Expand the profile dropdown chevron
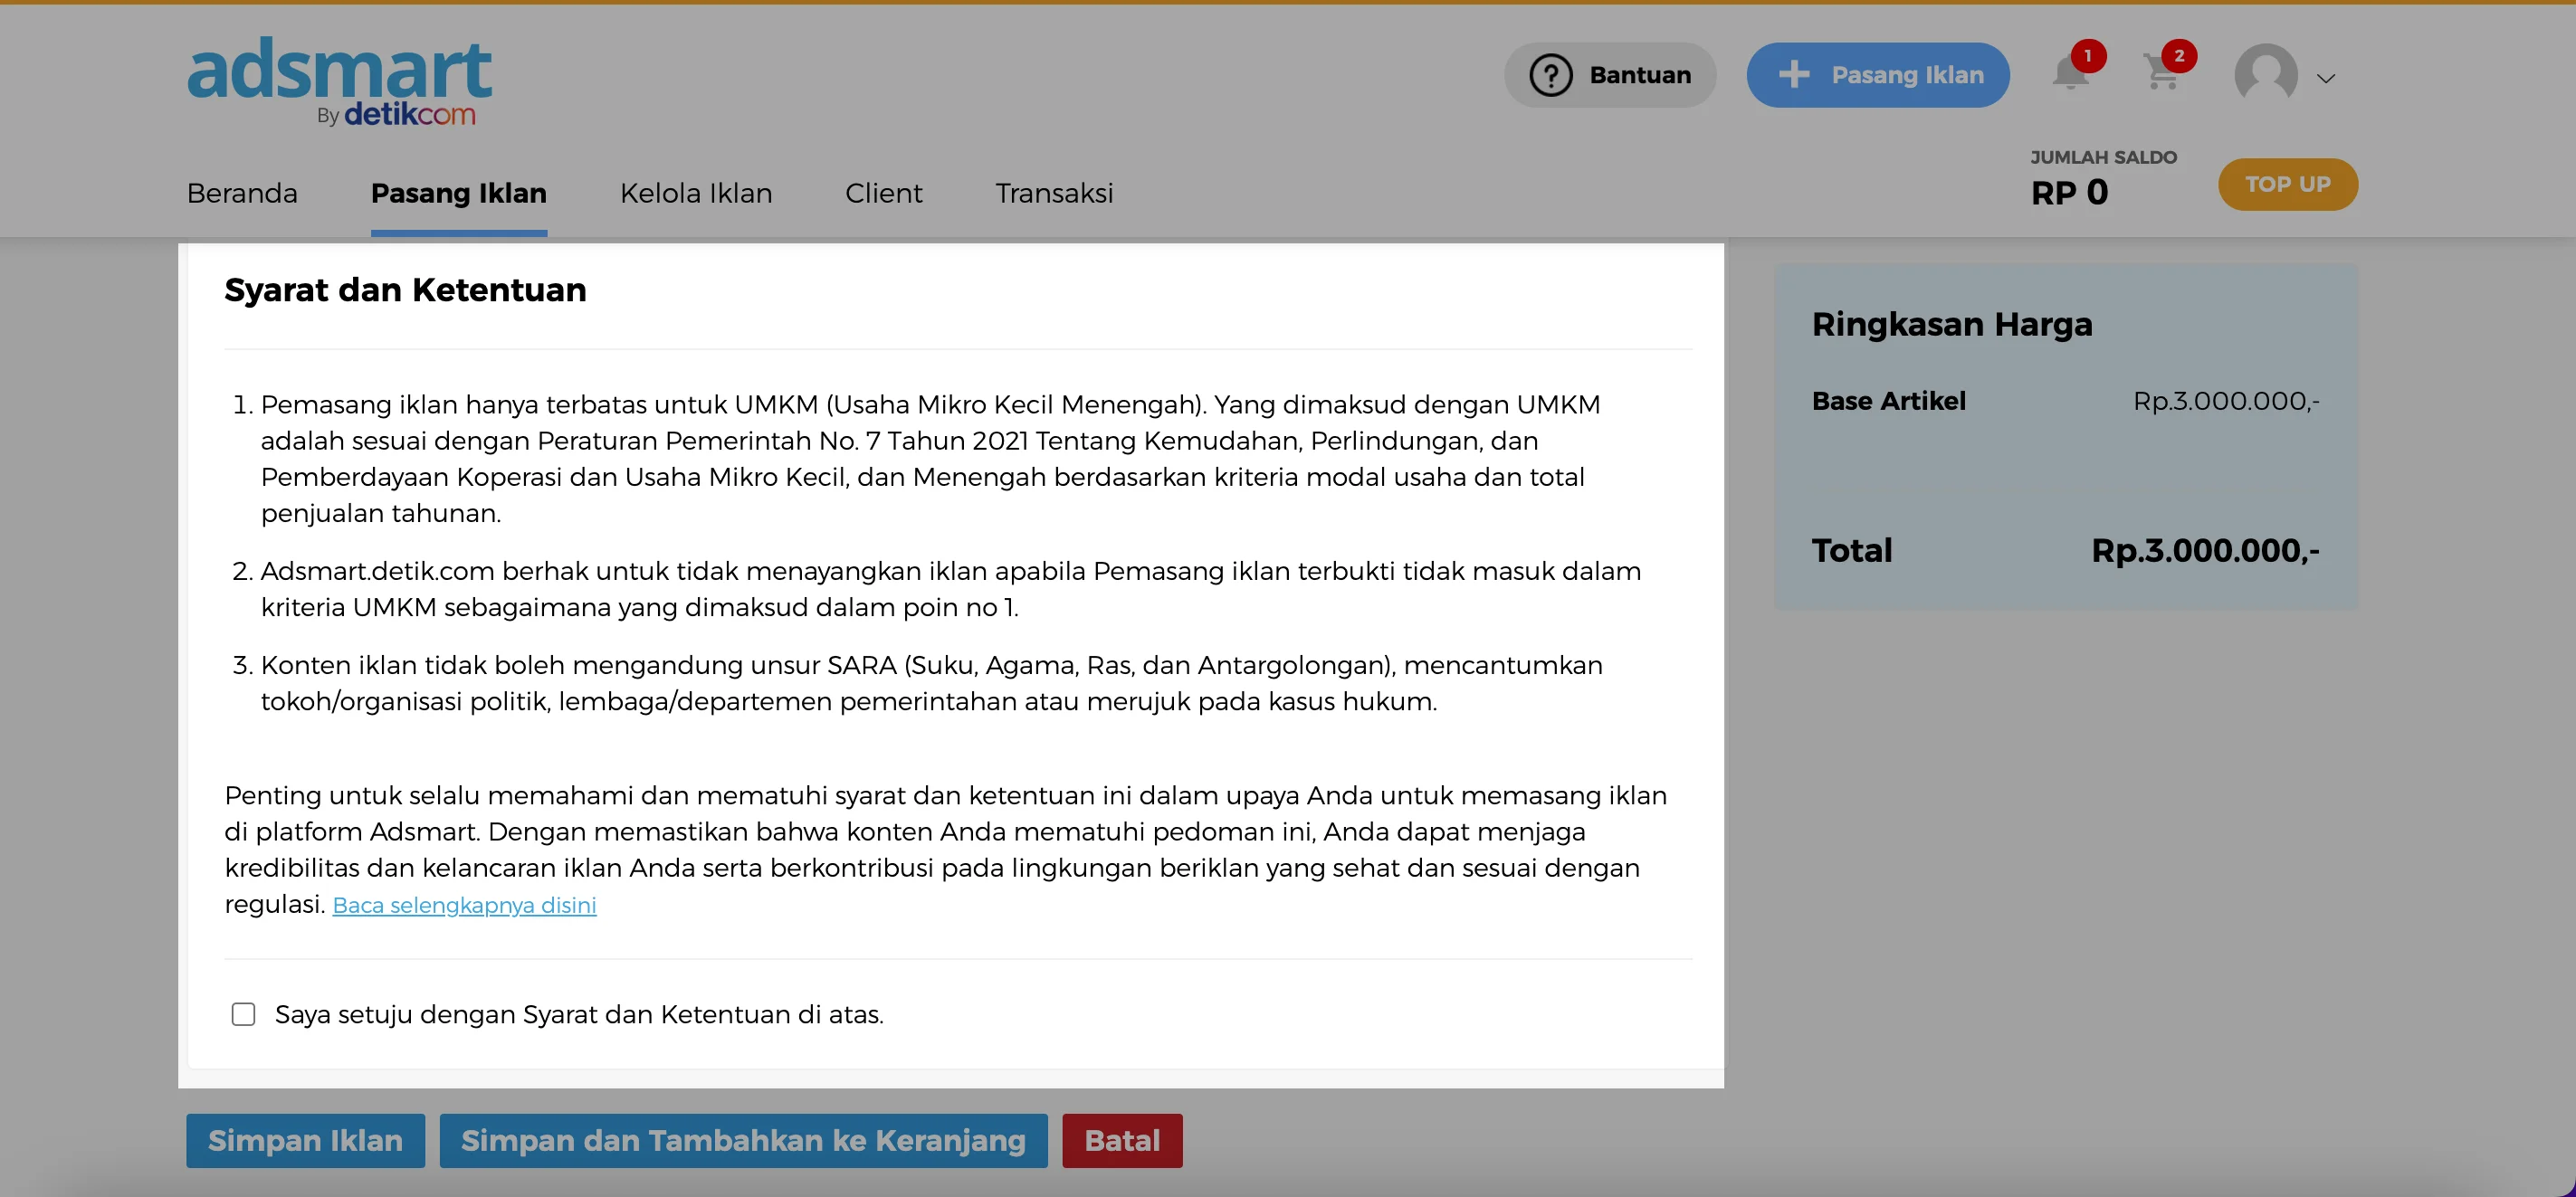Viewport: 2576px width, 1197px height. pyautogui.click(x=2326, y=78)
